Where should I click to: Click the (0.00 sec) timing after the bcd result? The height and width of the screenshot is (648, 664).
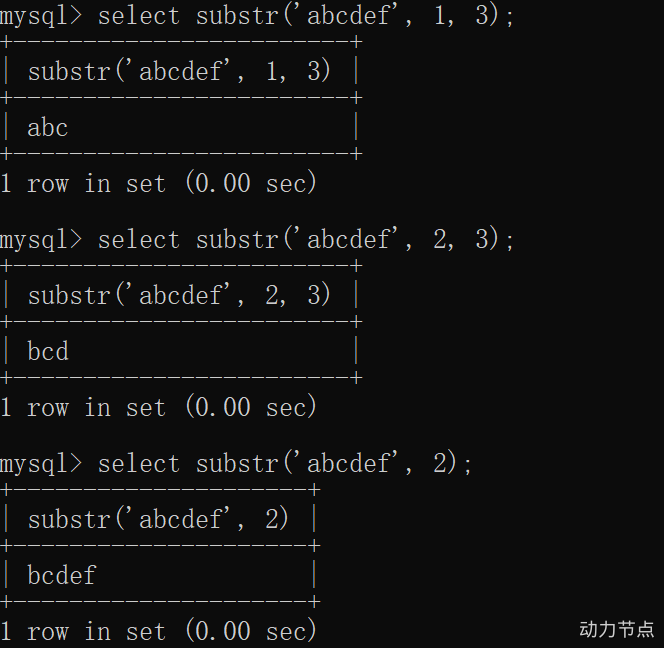[x=251, y=407]
